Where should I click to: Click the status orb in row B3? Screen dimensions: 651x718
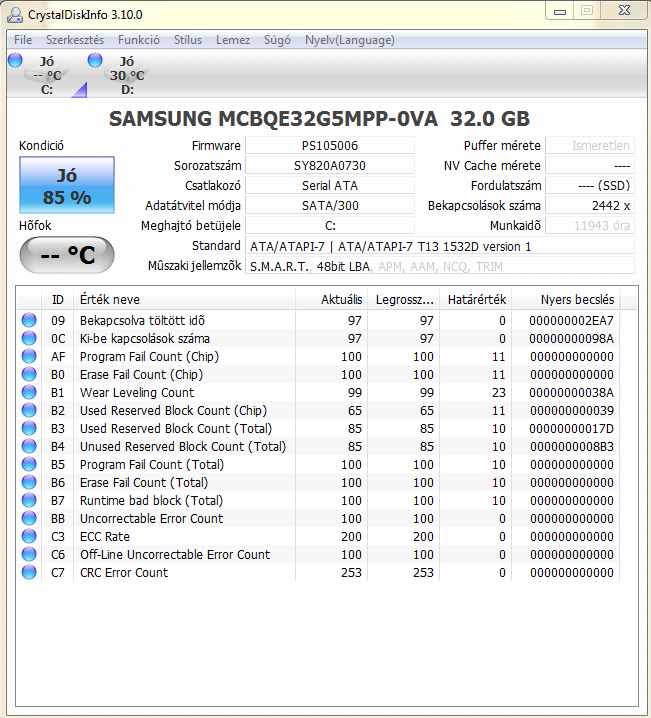click(29, 428)
